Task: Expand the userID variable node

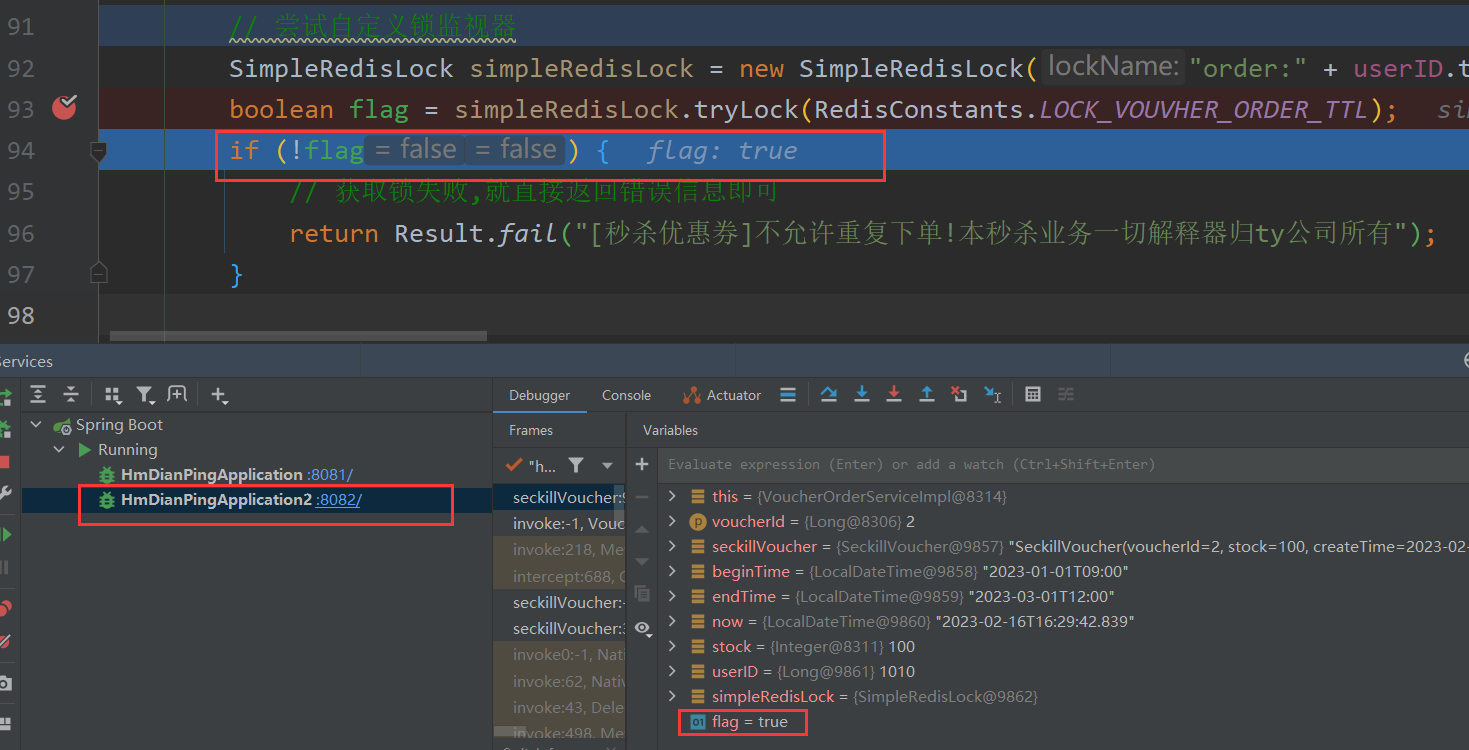Action: (672, 671)
